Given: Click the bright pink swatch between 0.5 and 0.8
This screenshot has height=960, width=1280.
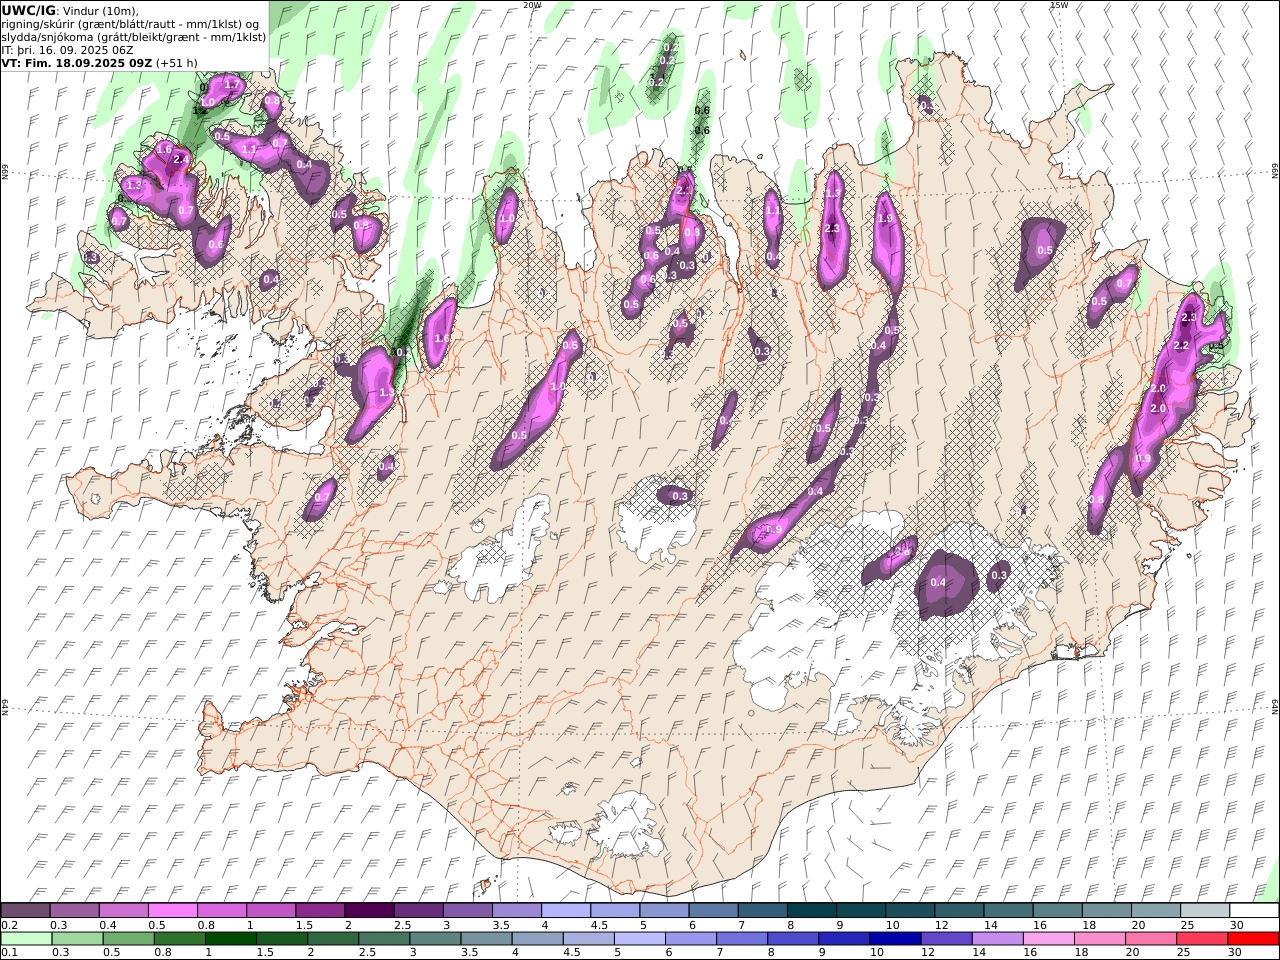Looking at the screenshot, I should [172, 910].
